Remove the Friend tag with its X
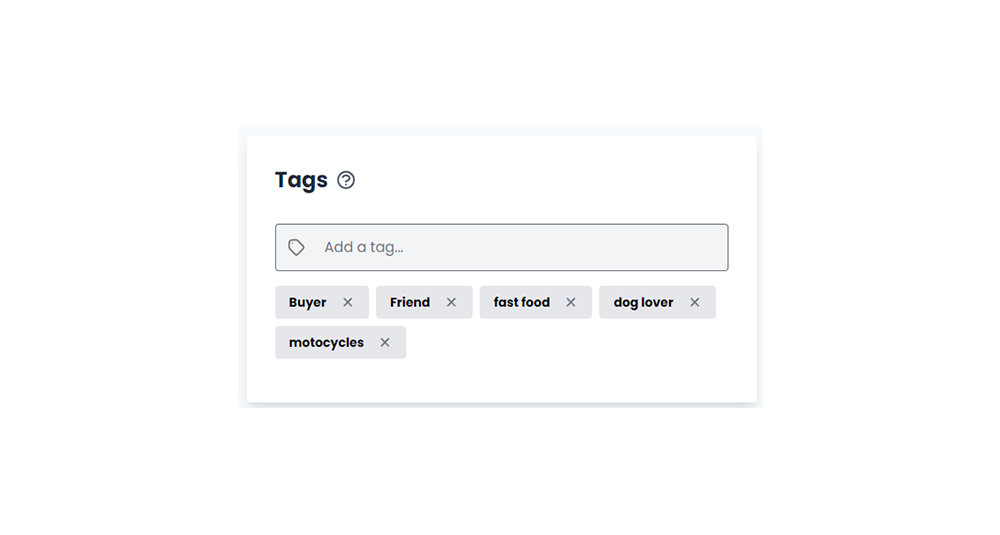 coord(451,302)
